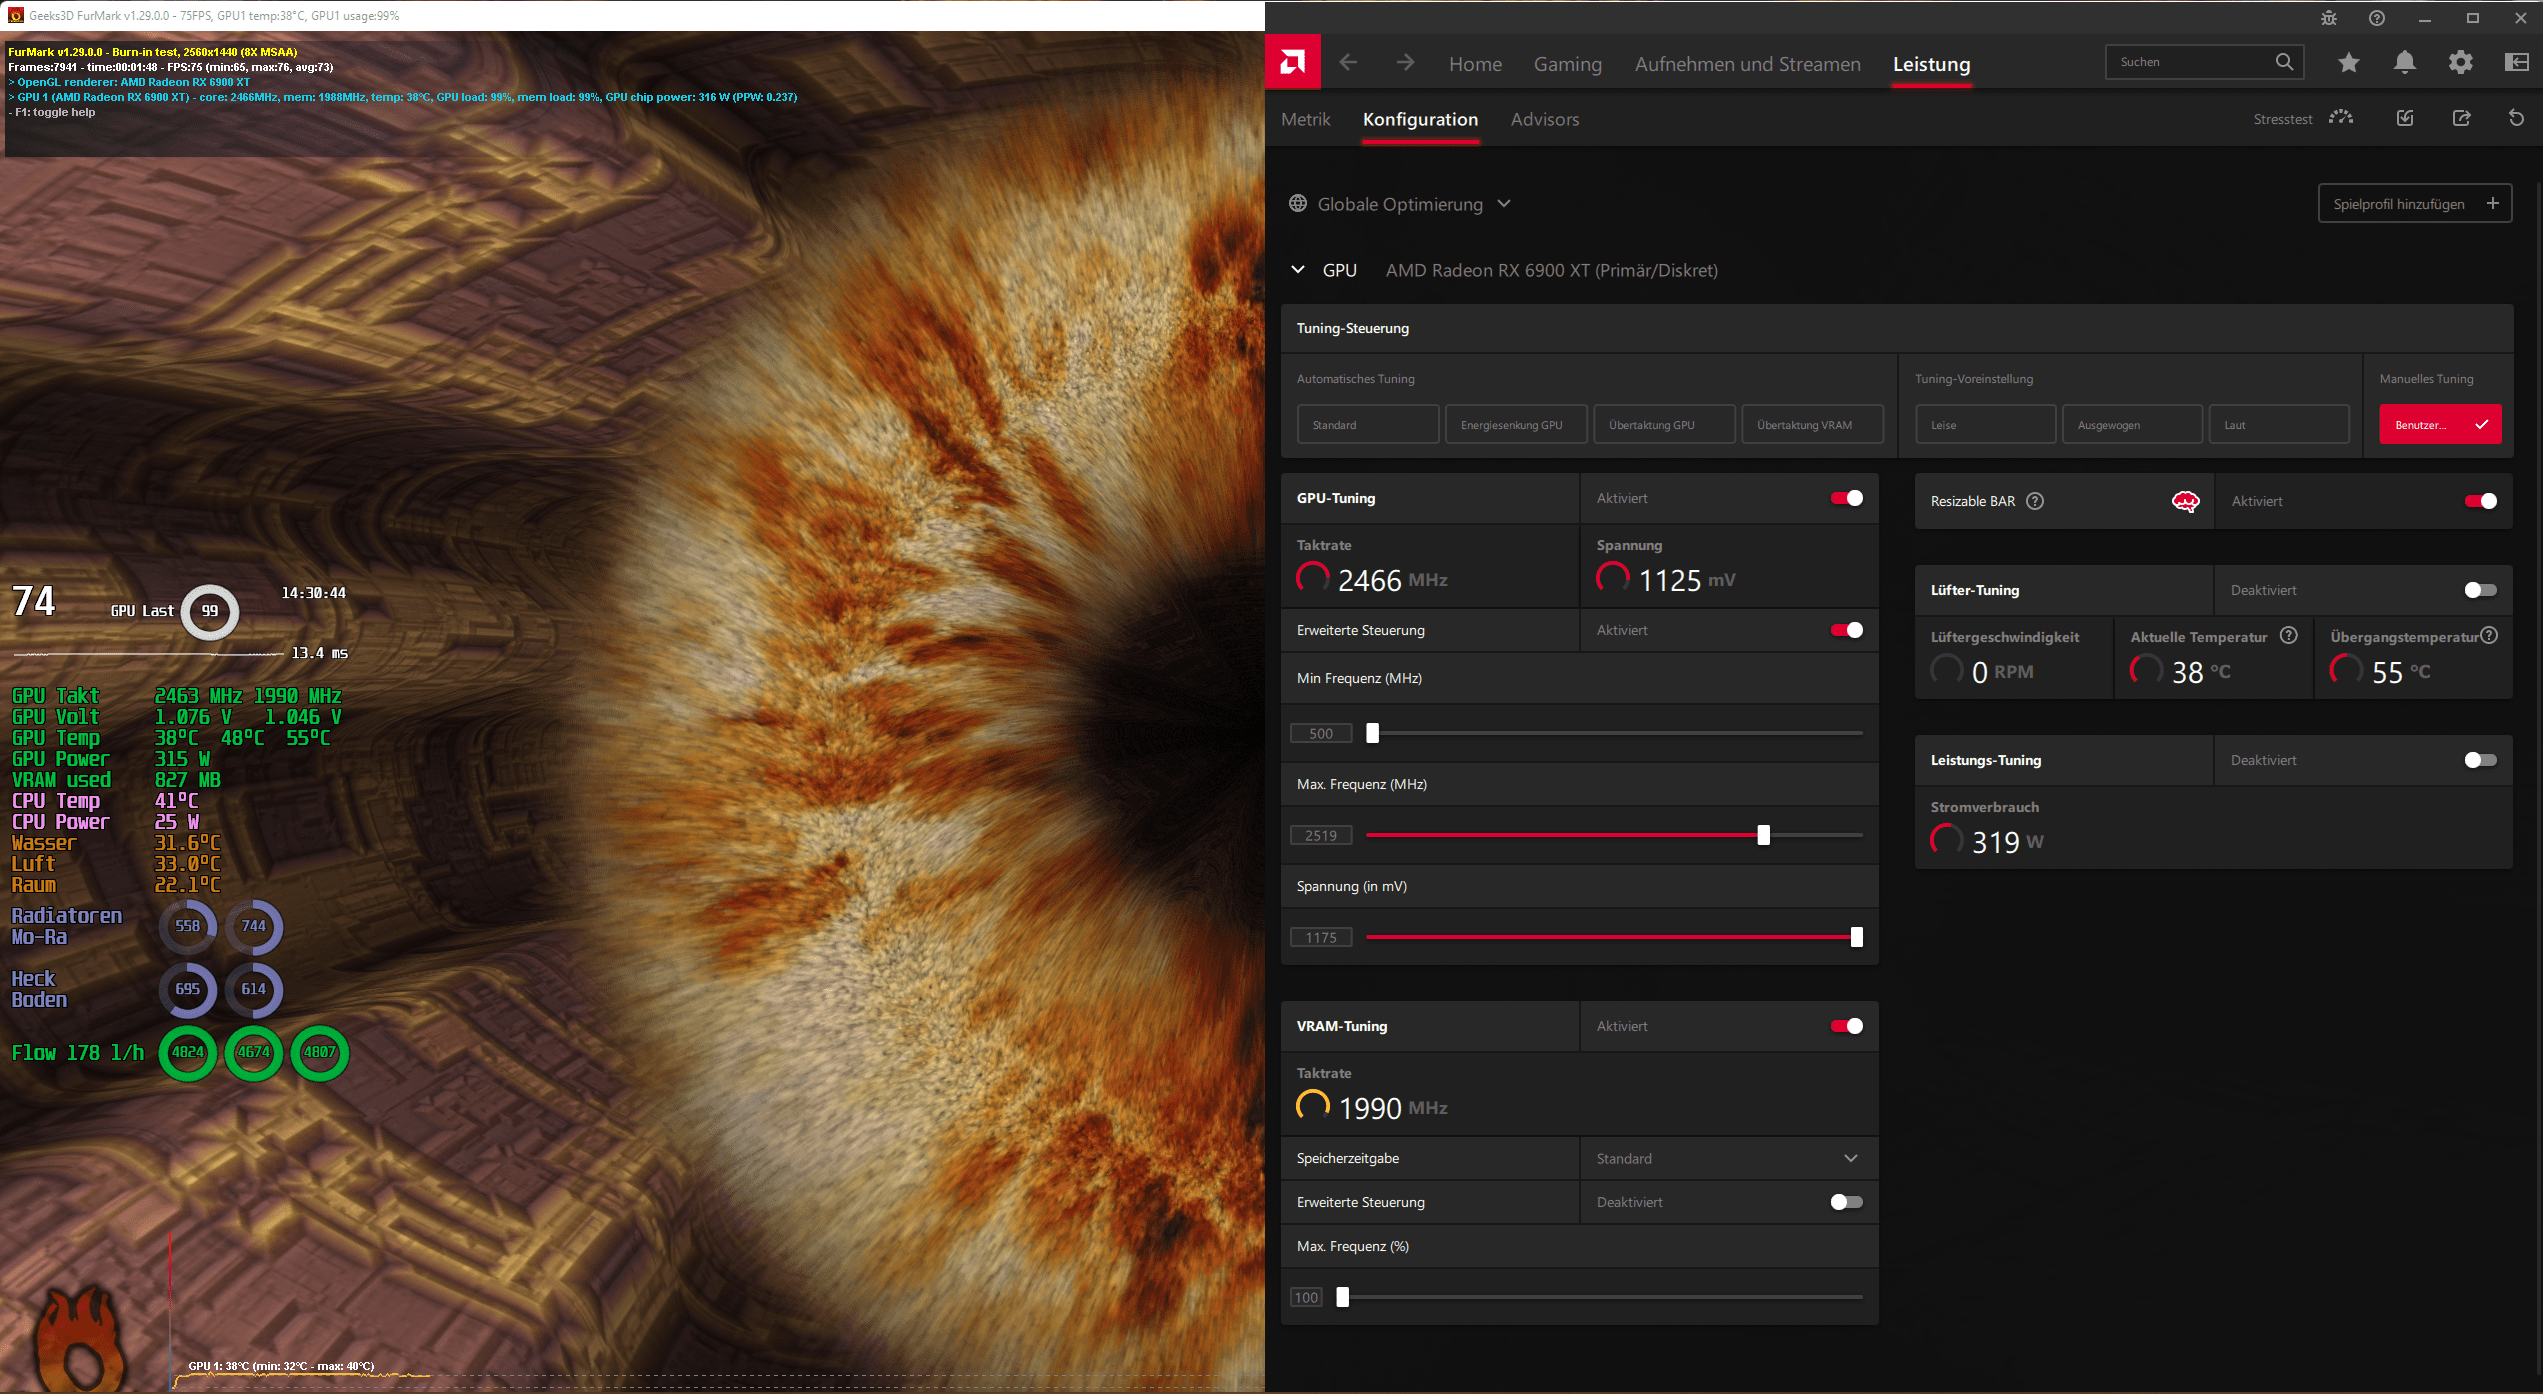Open Aufnehmen und Streamen tab
2543x1394 pixels.
(1747, 64)
